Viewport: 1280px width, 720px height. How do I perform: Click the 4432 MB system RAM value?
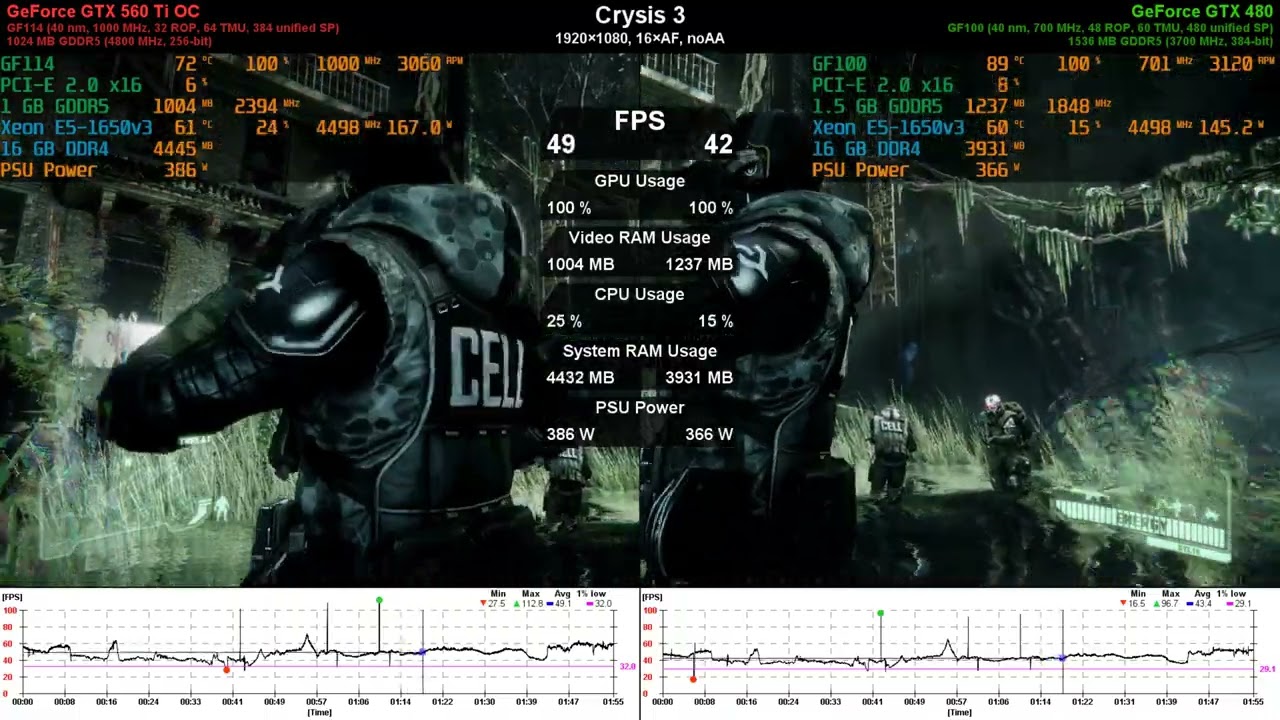tap(580, 378)
